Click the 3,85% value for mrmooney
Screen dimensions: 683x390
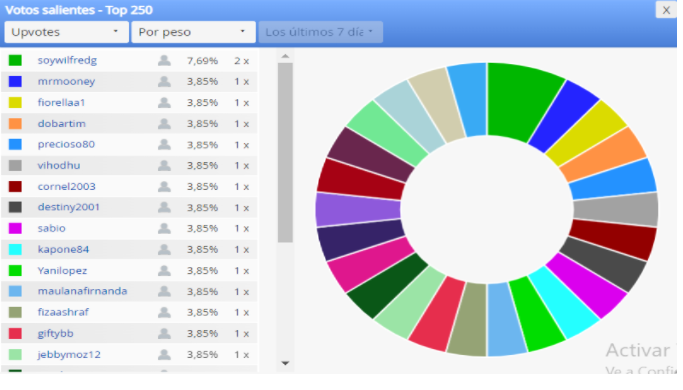203,81
